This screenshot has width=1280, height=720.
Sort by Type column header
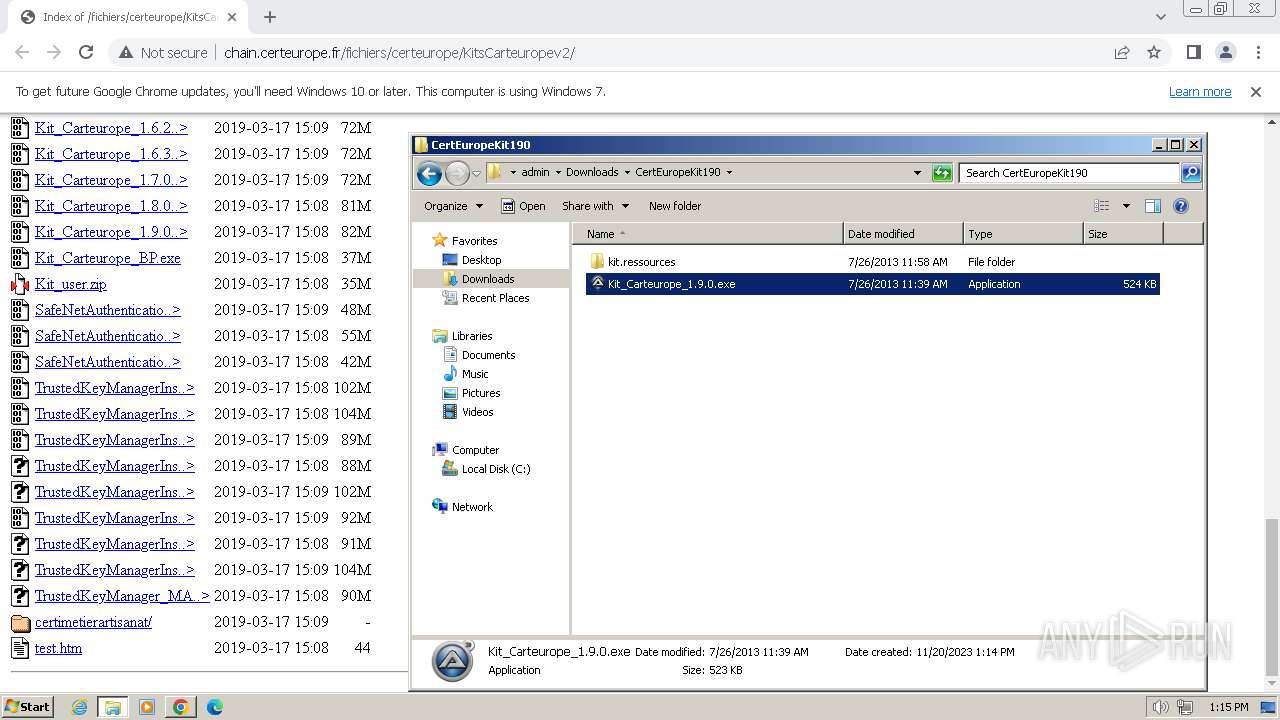click(x=1023, y=234)
